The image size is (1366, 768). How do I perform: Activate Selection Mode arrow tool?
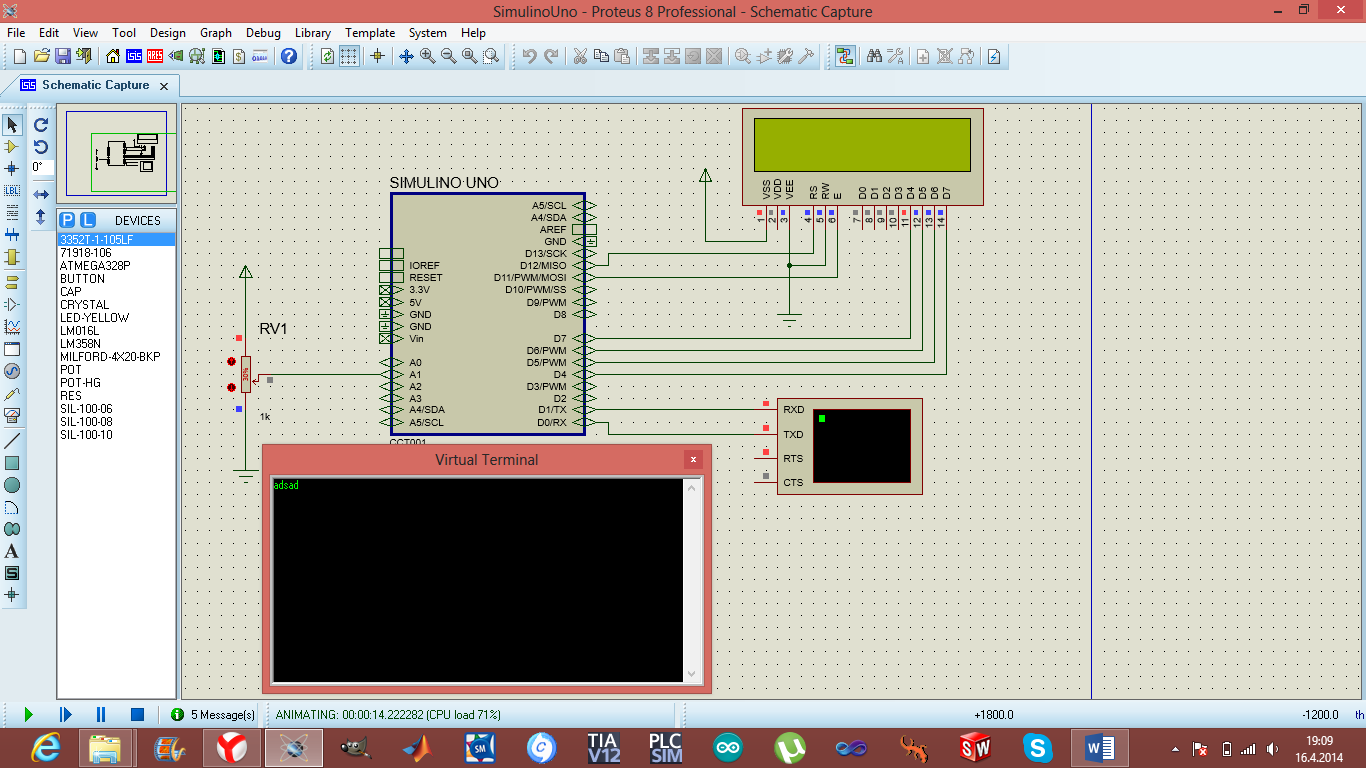(x=12, y=125)
